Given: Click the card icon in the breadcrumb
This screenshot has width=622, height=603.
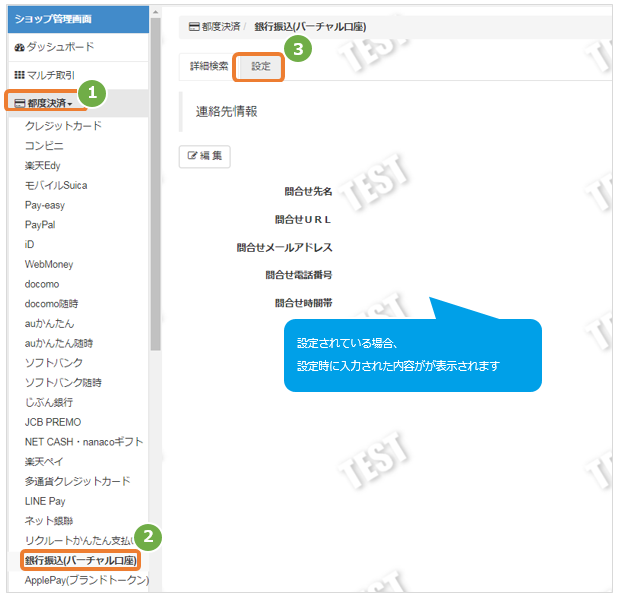Looking at the screenshot, I should (x=194, y=27).
